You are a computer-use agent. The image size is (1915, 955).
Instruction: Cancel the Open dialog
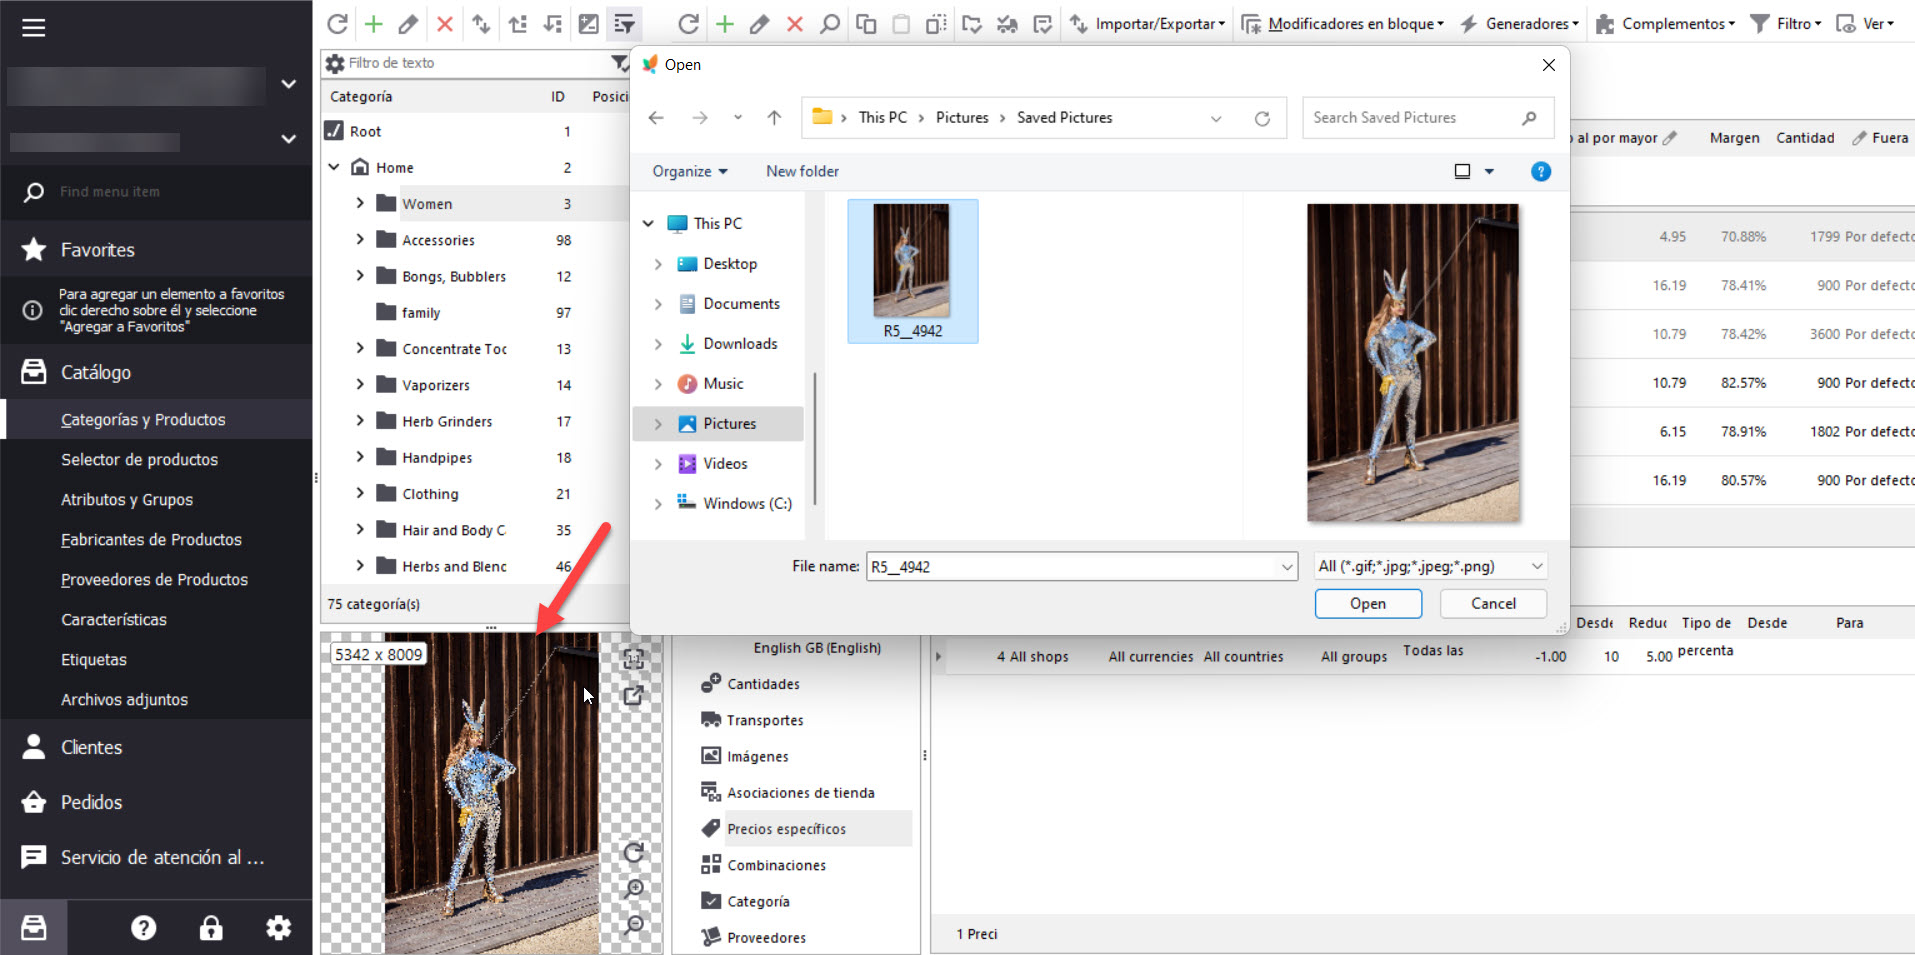click(1493, 604)
